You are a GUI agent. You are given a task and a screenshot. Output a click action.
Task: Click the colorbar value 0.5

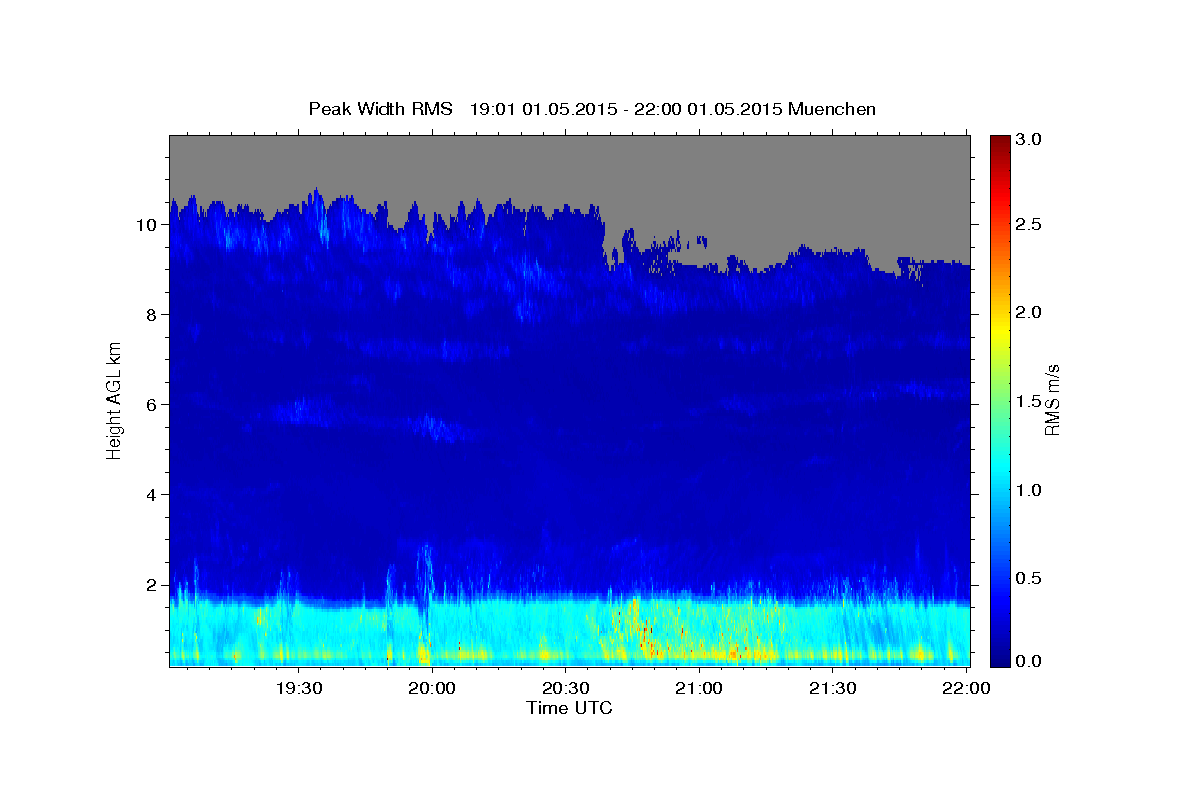pyautogui.click(x=1029, y=578)
